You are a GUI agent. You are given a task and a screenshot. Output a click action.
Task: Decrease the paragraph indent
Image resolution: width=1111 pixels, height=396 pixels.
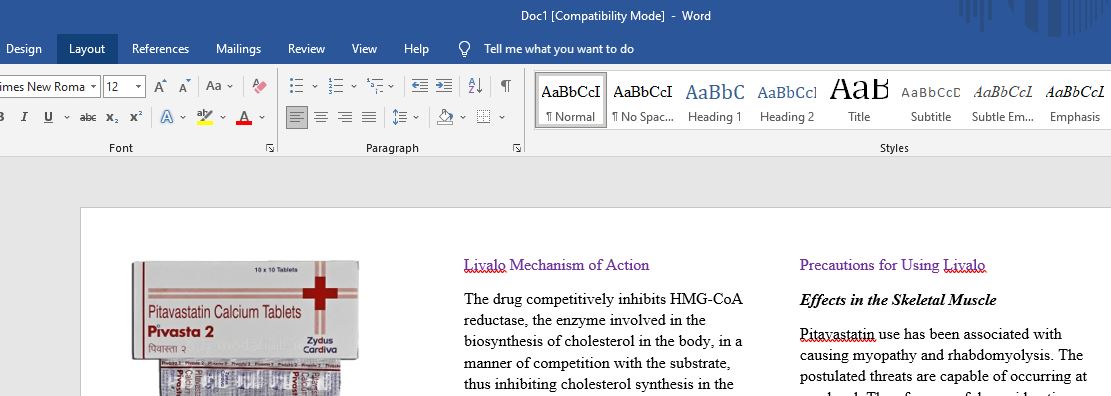(419, 86)
